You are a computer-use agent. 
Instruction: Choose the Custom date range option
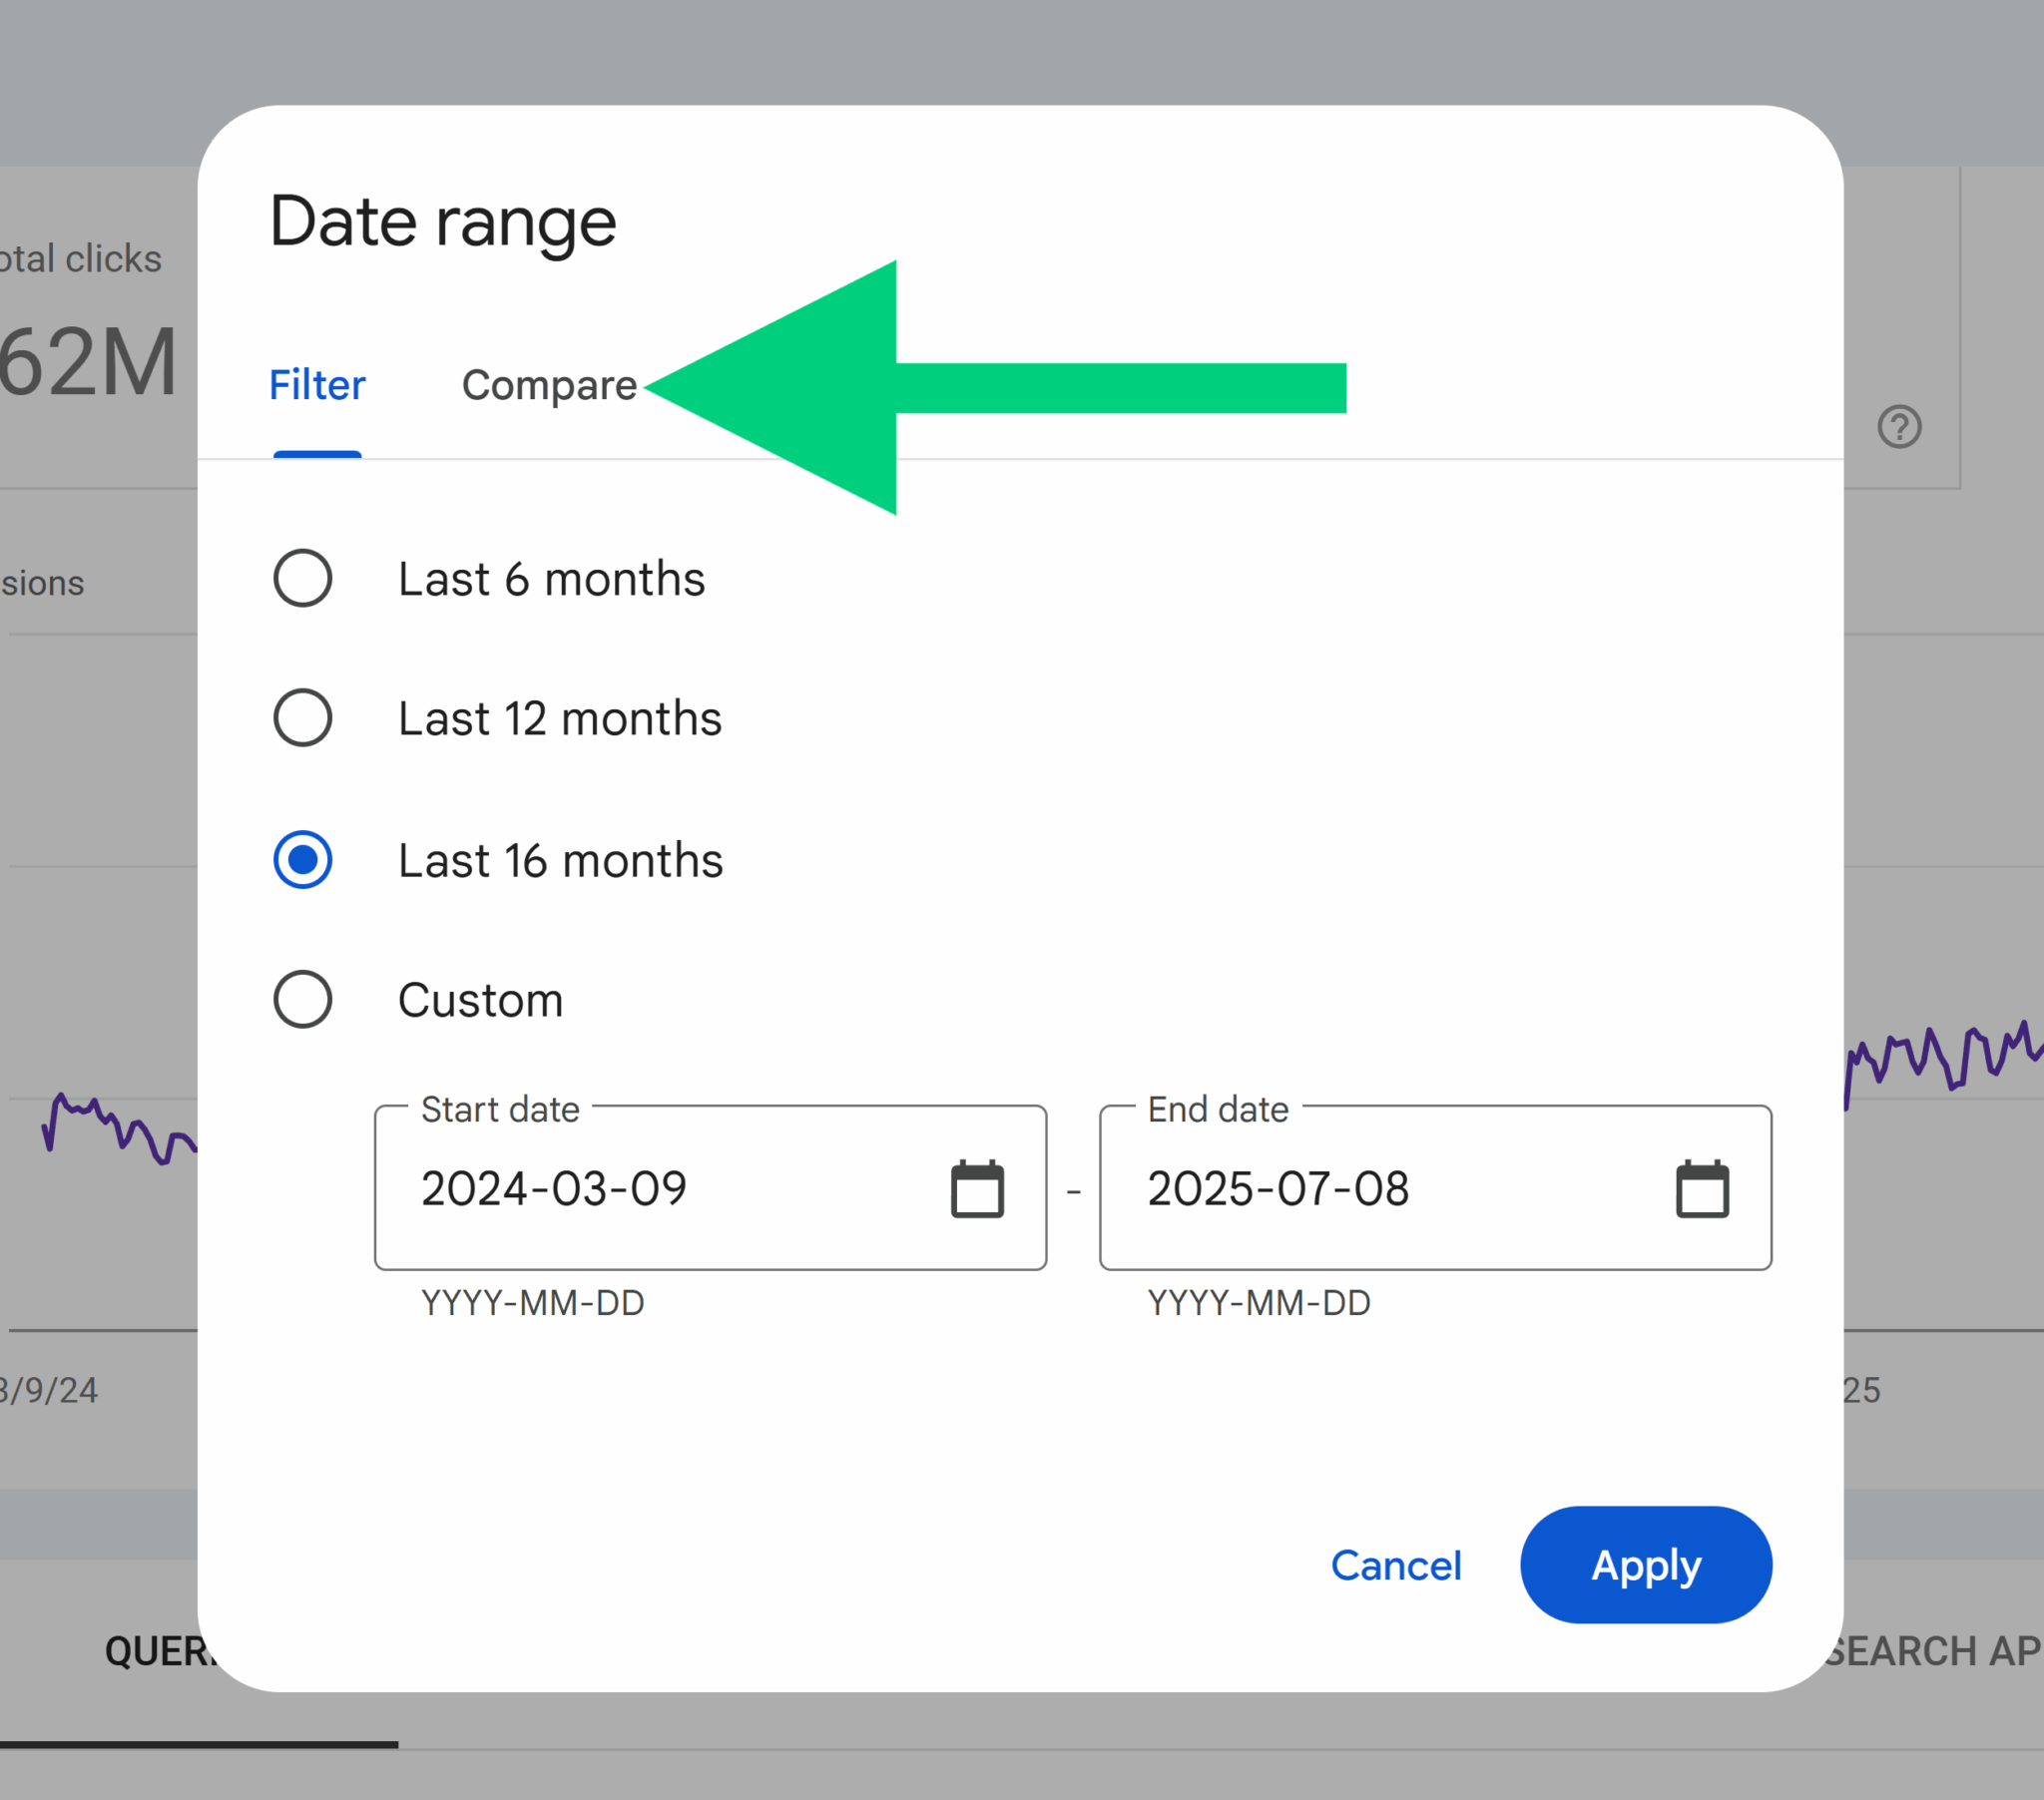302,999
